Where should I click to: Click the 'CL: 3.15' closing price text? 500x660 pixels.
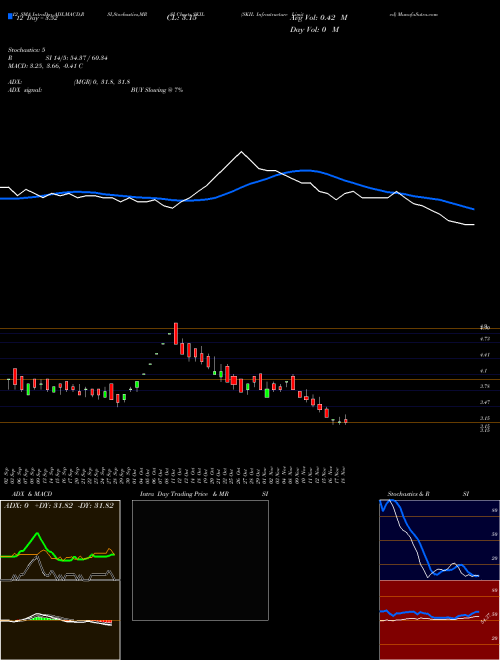[x=181, y=18]
